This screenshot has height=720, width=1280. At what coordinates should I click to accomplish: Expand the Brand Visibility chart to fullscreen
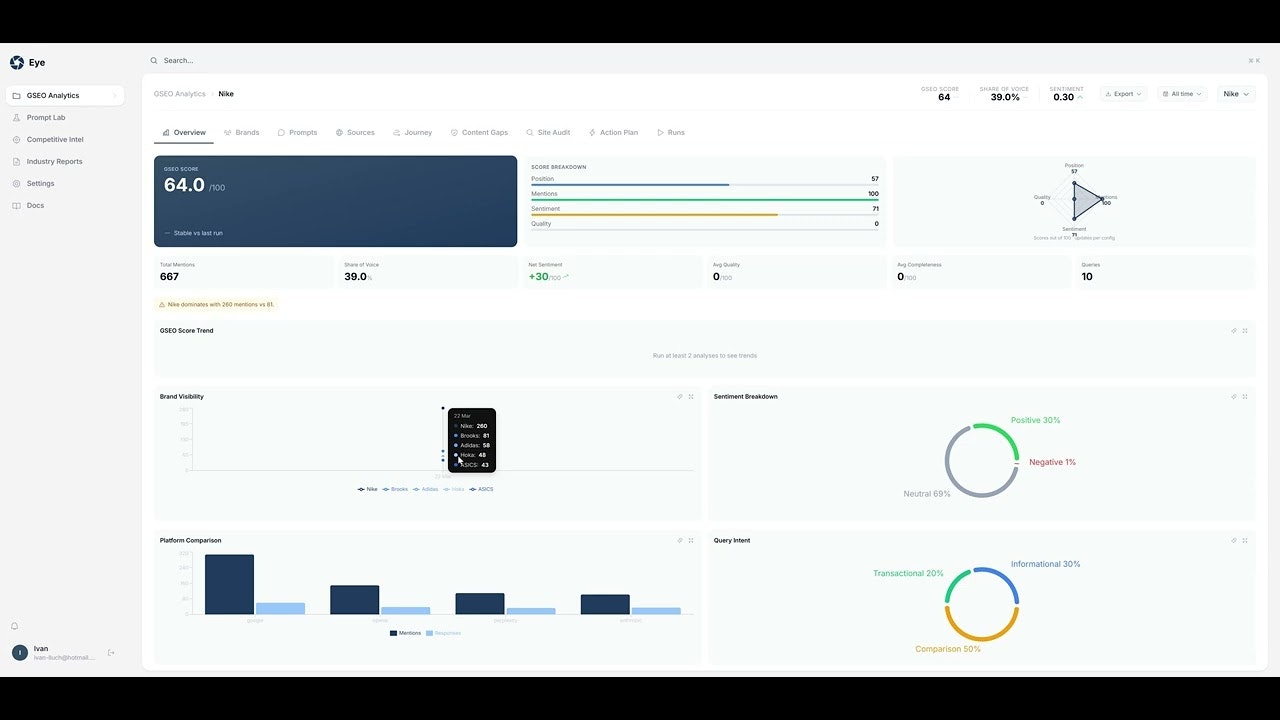click(x=691, y=397)
